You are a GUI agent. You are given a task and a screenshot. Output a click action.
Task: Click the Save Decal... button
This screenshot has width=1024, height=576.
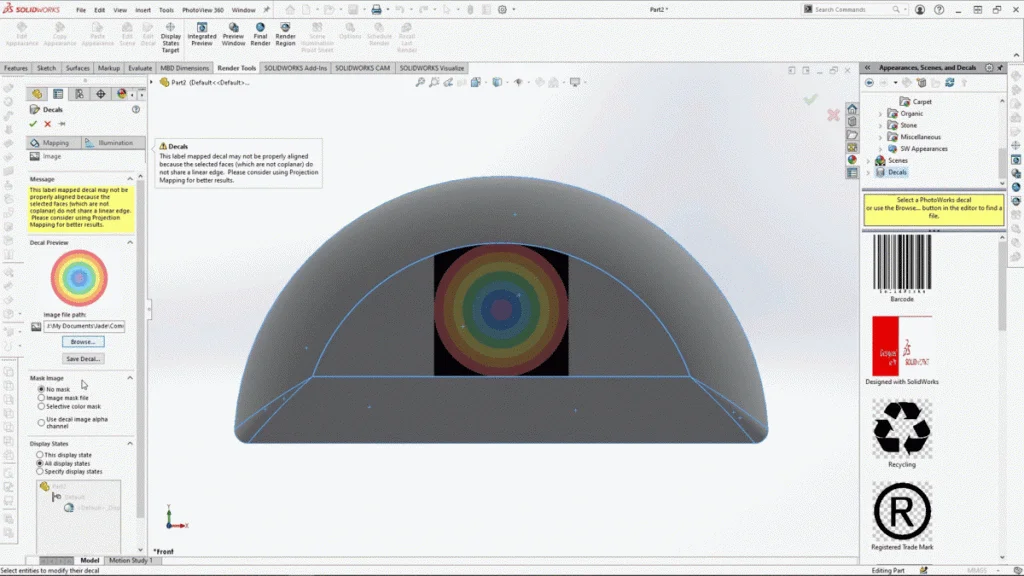[83, 358]
